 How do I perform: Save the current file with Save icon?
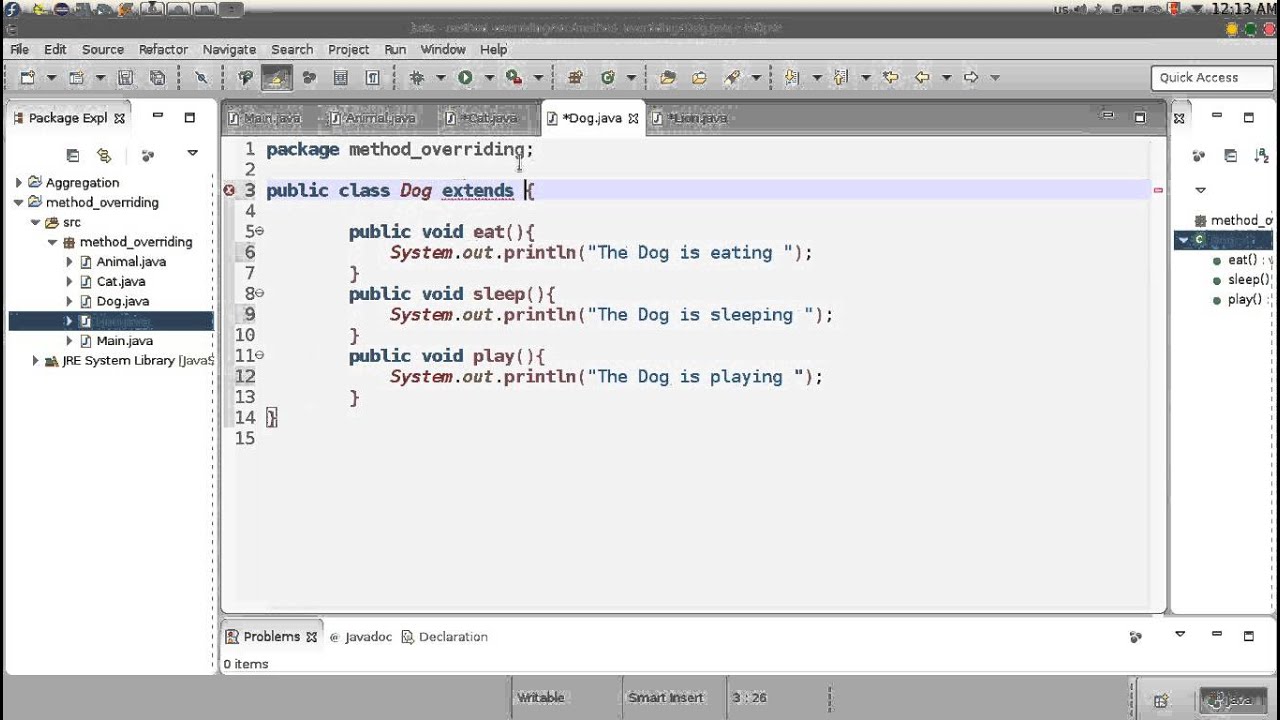126,77
